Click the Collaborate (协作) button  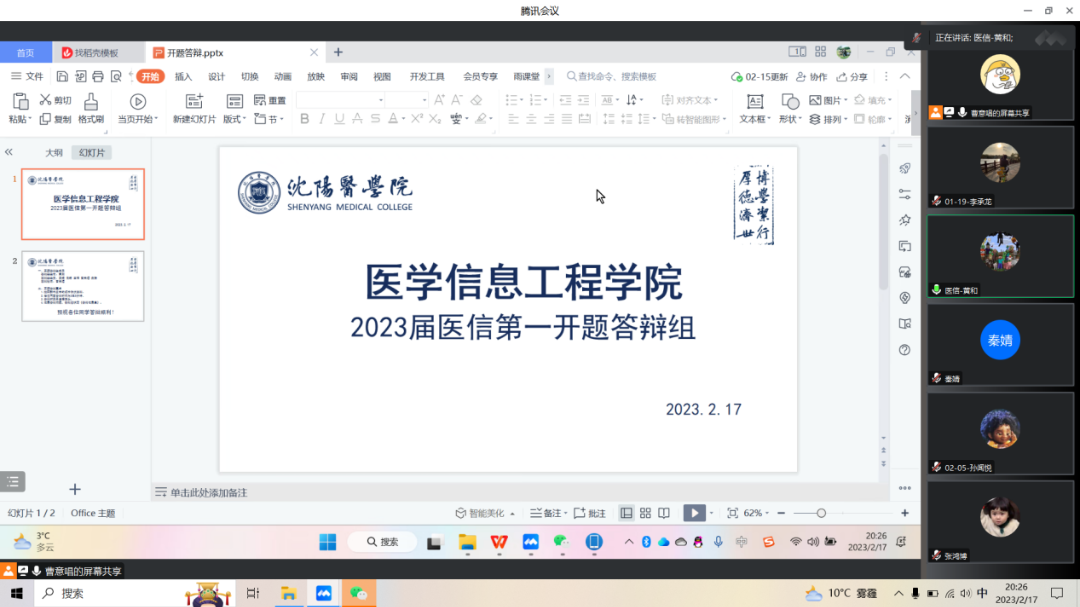[812, 76]
